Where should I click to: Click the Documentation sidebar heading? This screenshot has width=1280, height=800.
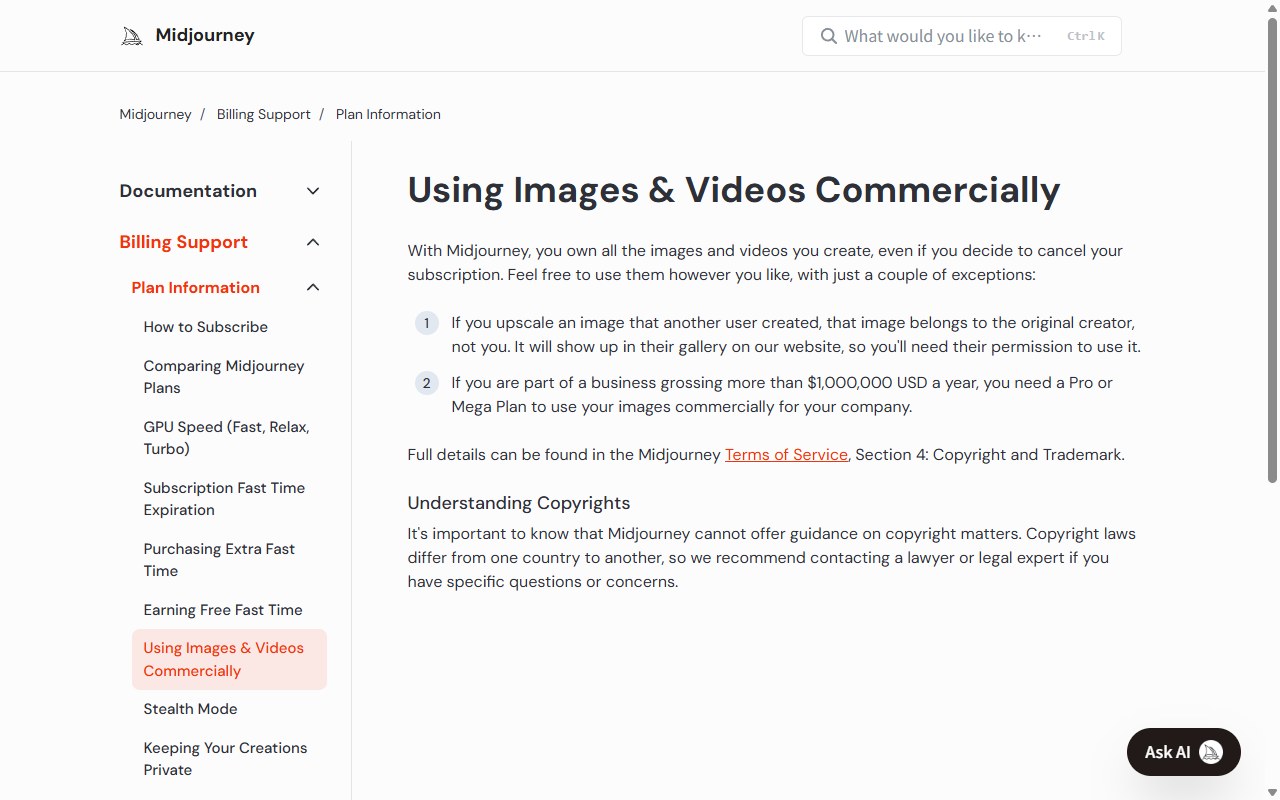[x=188, y=191]
